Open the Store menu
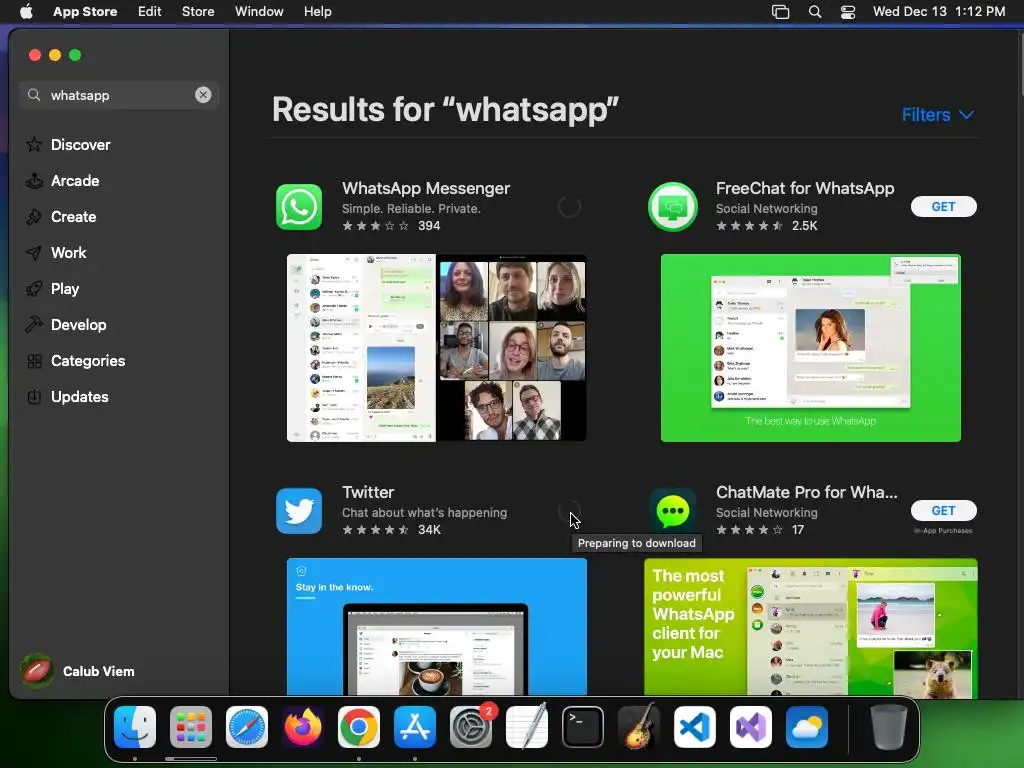Image resolution: width=1024 pixels, height=768 pixels. 198,11
